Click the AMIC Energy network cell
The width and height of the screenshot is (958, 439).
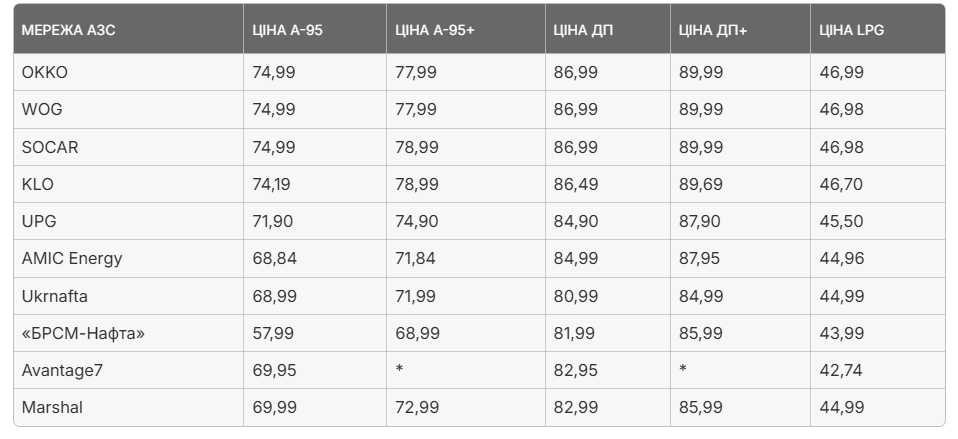tap(72, 258)
